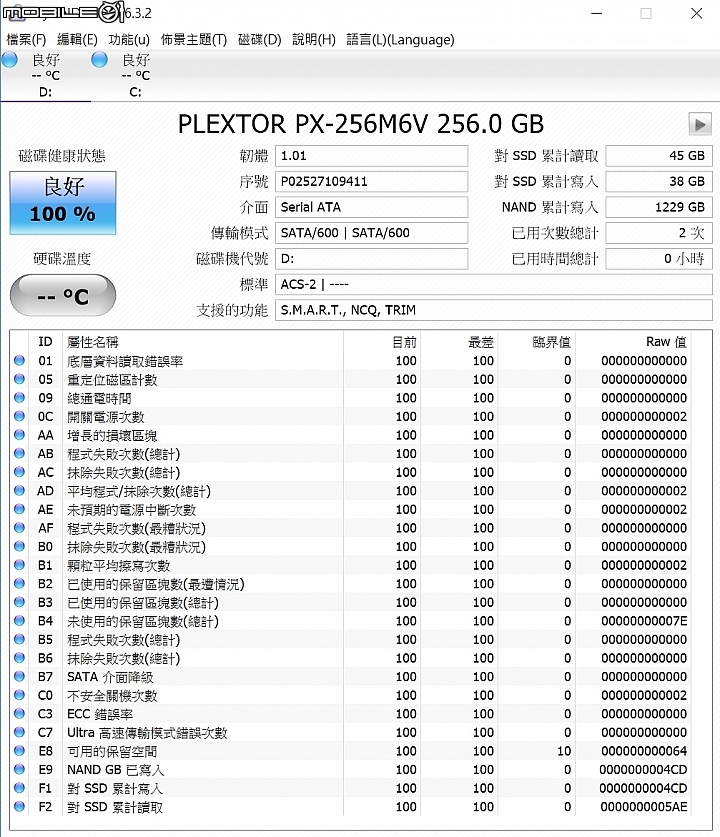720x837 pixels.
Task: Click the status dot for attribute B7
Action: coord(20,676)
